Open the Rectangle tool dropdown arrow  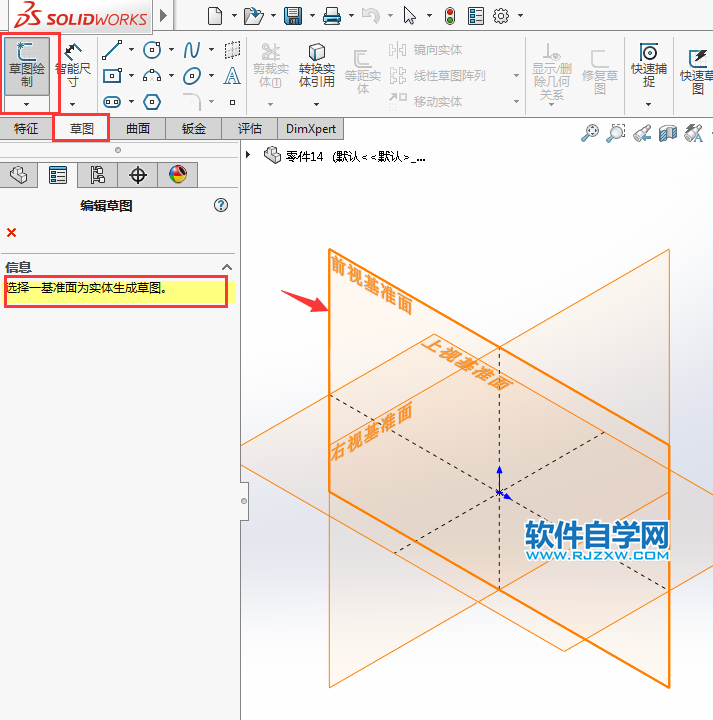click(131, 75)
